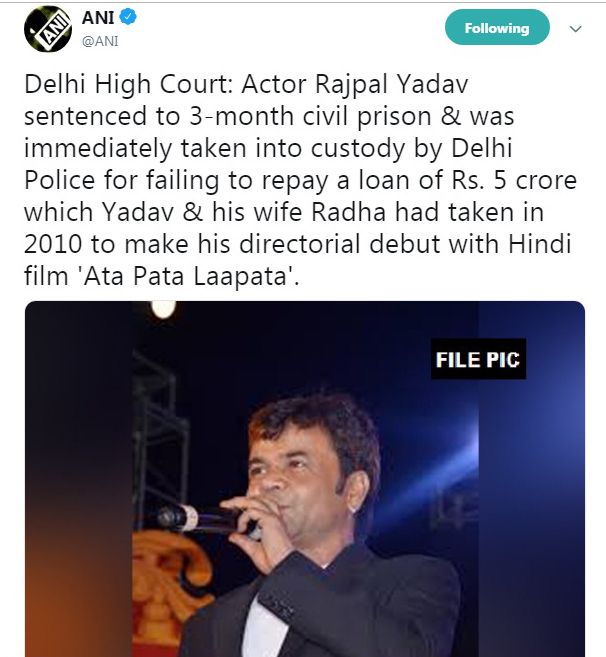Expand the tweet options chevron

[575, 29]
